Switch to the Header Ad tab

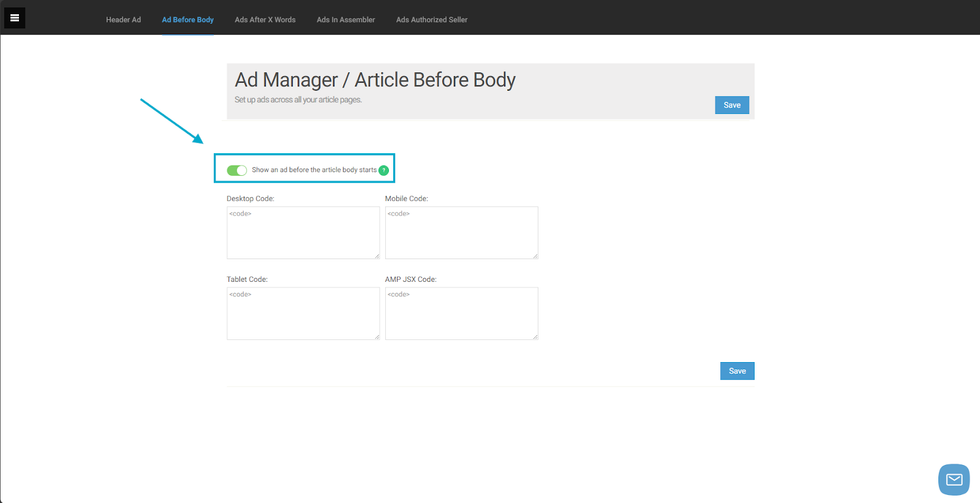click(124, 20)
